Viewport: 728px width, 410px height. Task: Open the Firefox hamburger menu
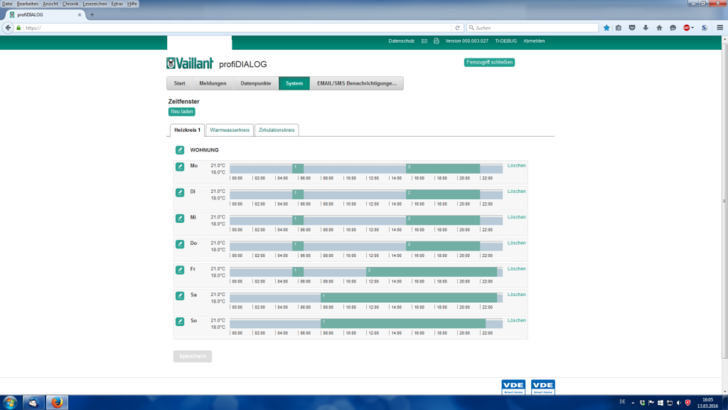(x=720, y=27)
